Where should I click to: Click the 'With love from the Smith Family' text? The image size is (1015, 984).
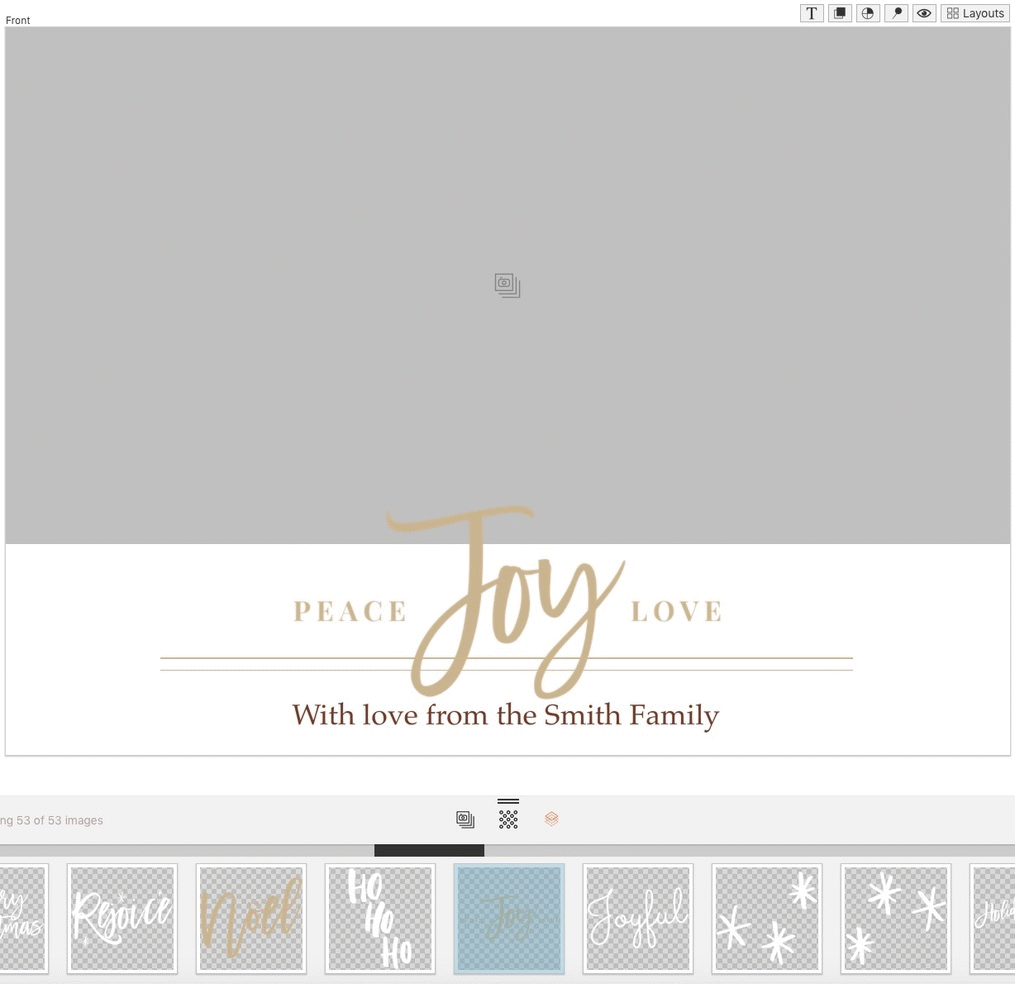point(506,716)
